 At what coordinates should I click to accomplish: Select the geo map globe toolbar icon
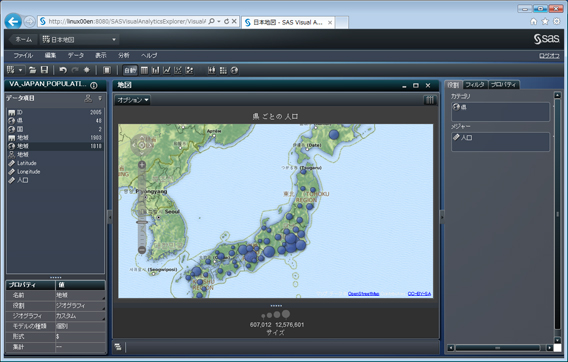pyautogui.click(x=234, y=70)
